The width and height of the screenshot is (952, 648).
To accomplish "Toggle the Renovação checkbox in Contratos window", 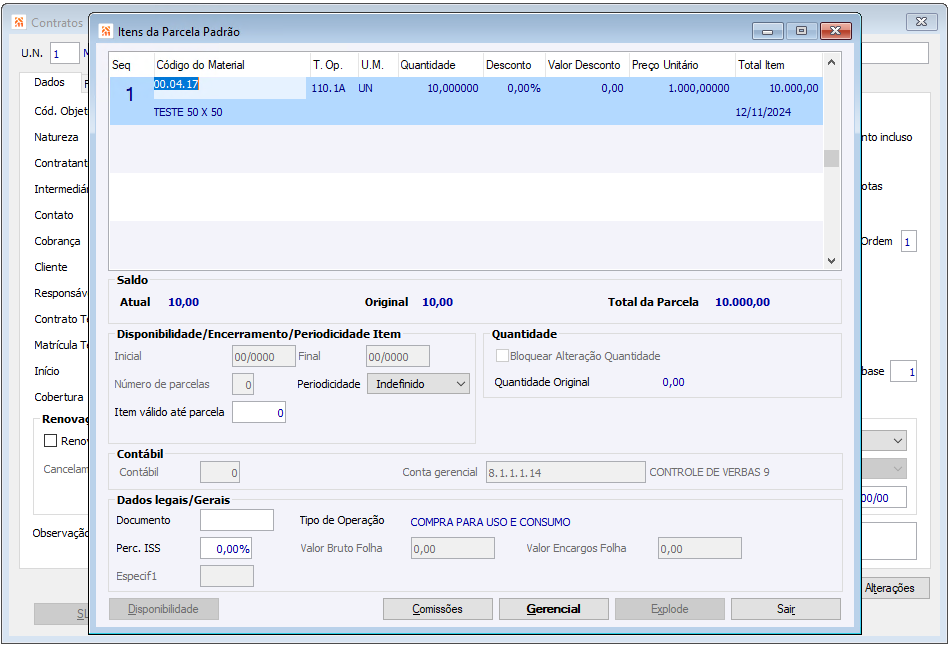I will point(50,441).
